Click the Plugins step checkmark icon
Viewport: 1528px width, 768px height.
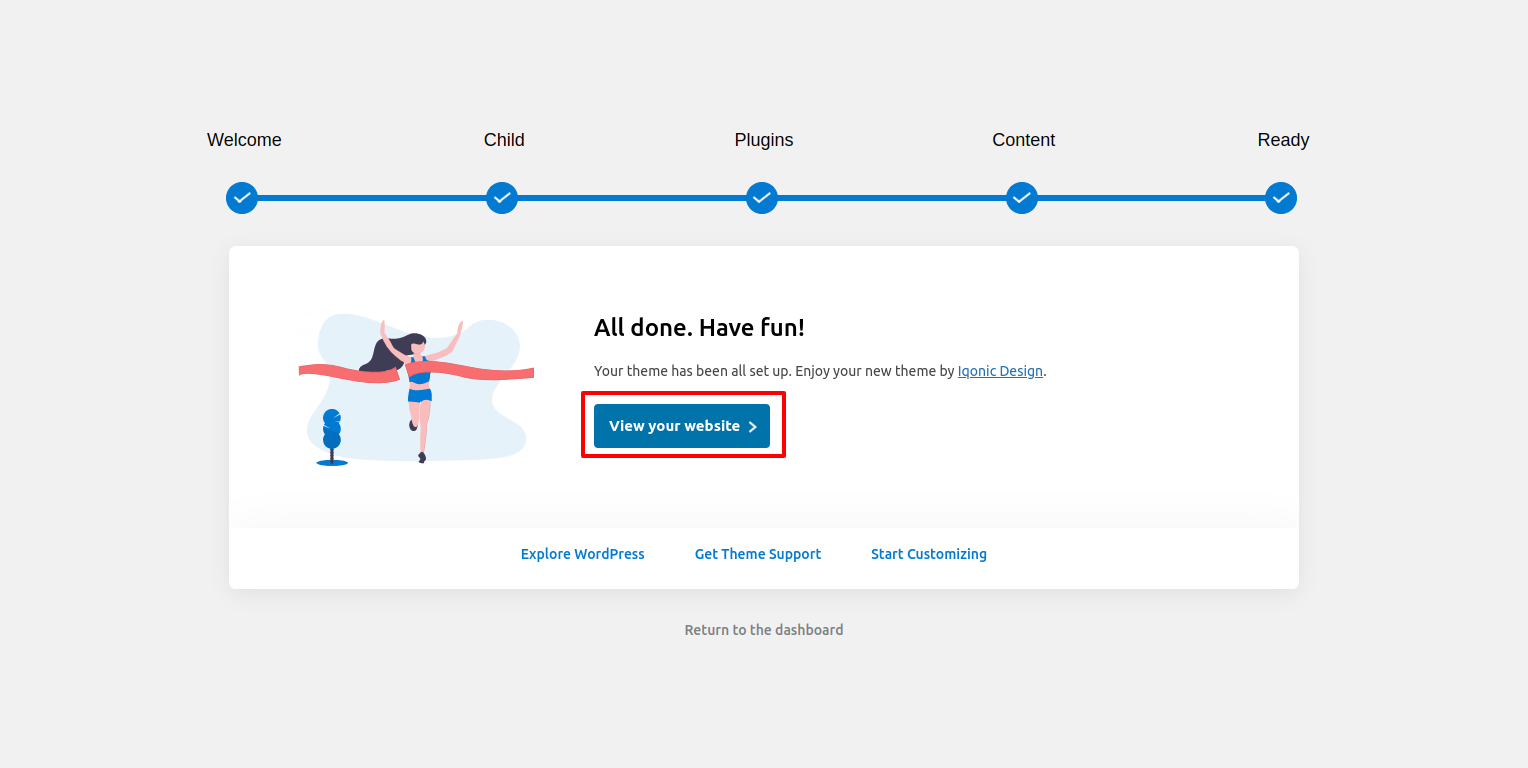coord(762,198)
